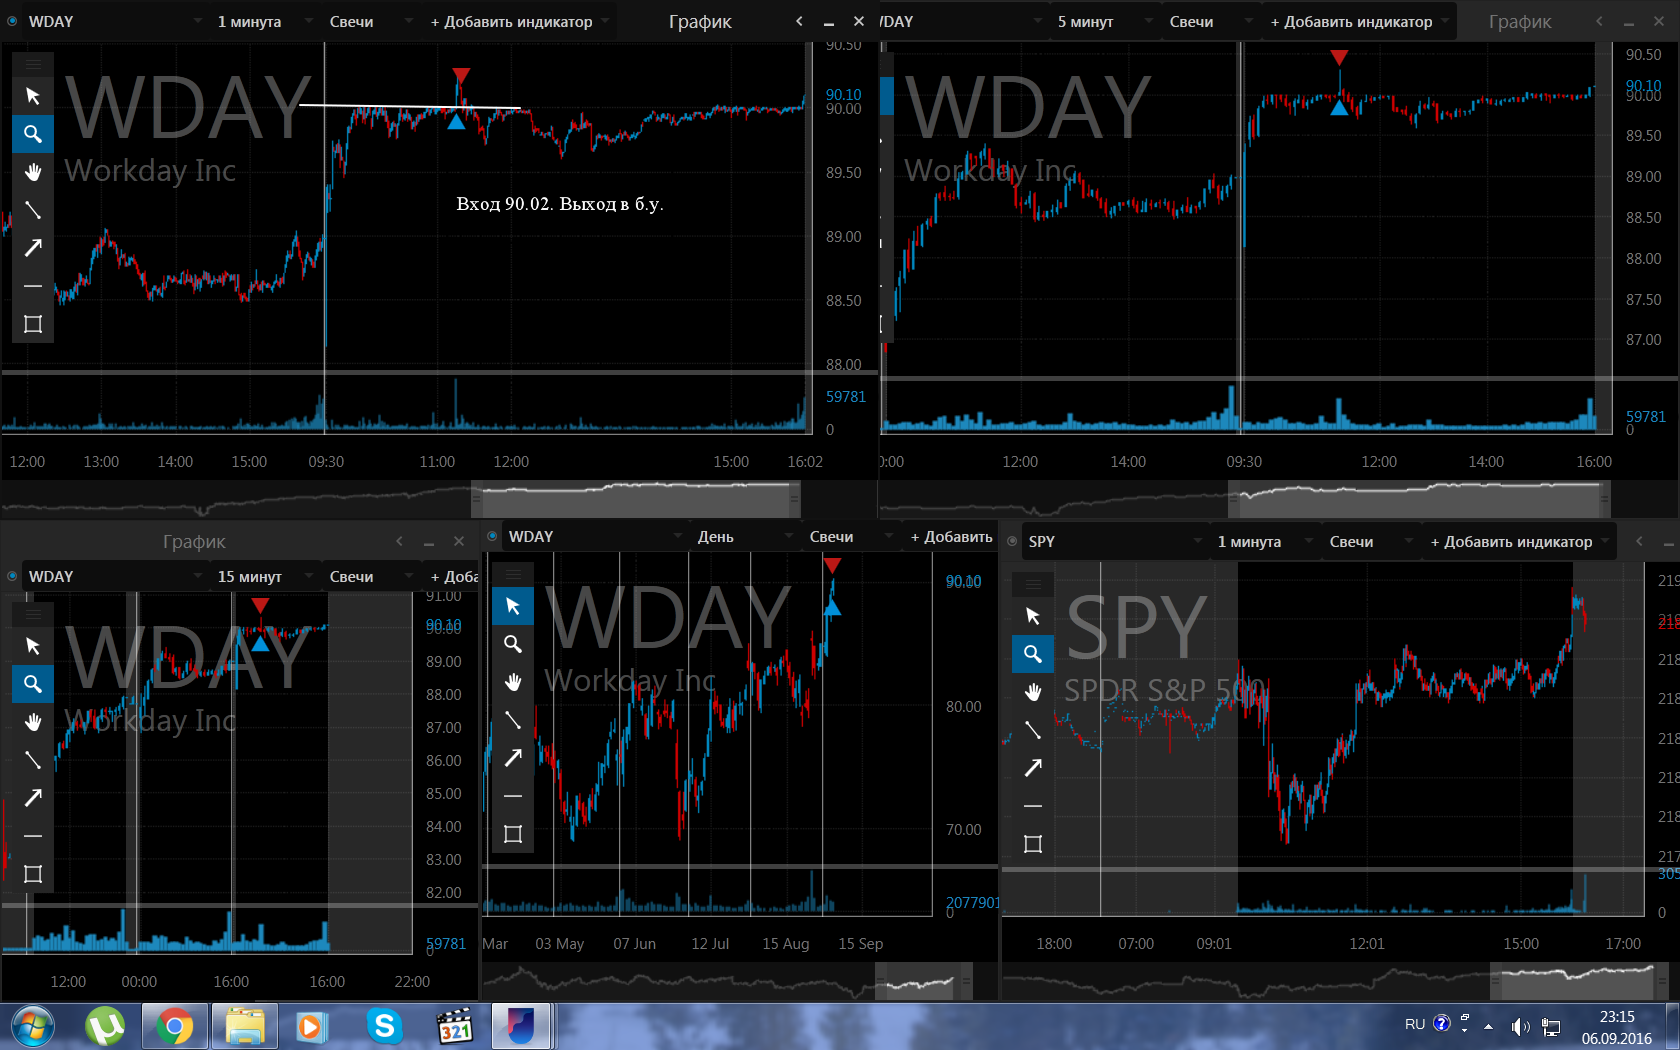The image size is (1680, 1050).
Task: Select rectangle tool in WDAY daily chart
Action: (513, 834)
